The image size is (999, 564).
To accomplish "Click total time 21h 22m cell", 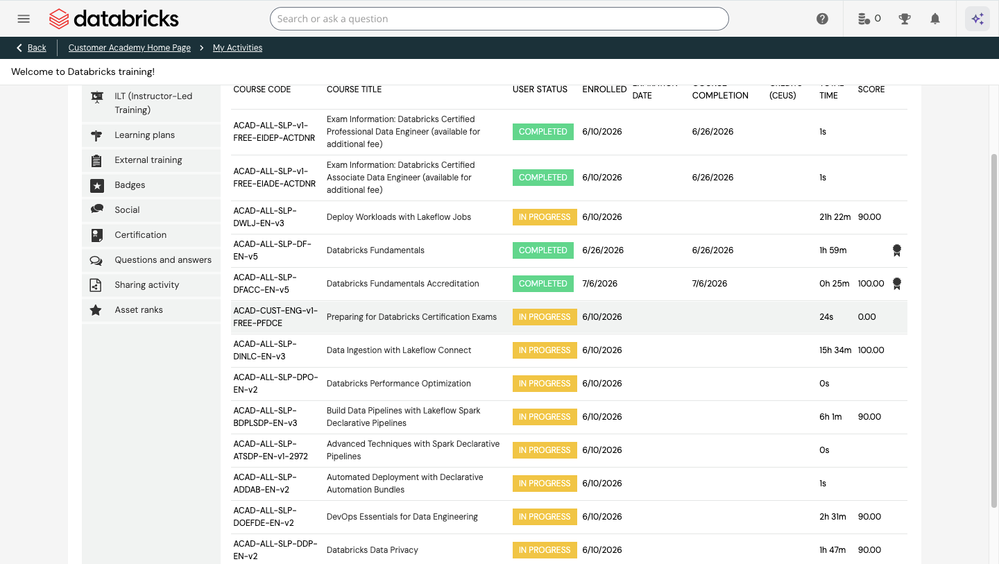I will (835, 217).
